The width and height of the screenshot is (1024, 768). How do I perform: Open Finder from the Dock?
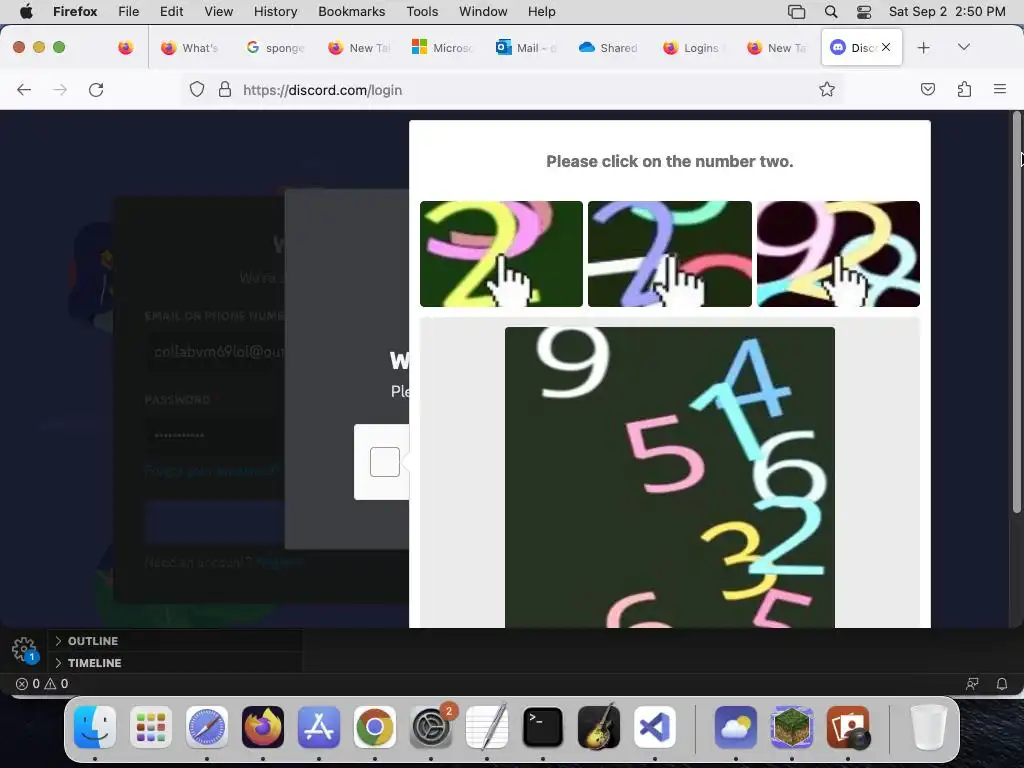[x=95, y=727]
